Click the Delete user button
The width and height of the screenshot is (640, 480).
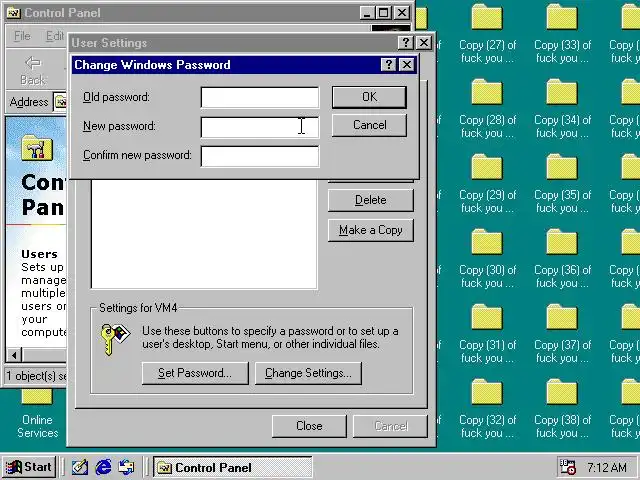(371, 200)
